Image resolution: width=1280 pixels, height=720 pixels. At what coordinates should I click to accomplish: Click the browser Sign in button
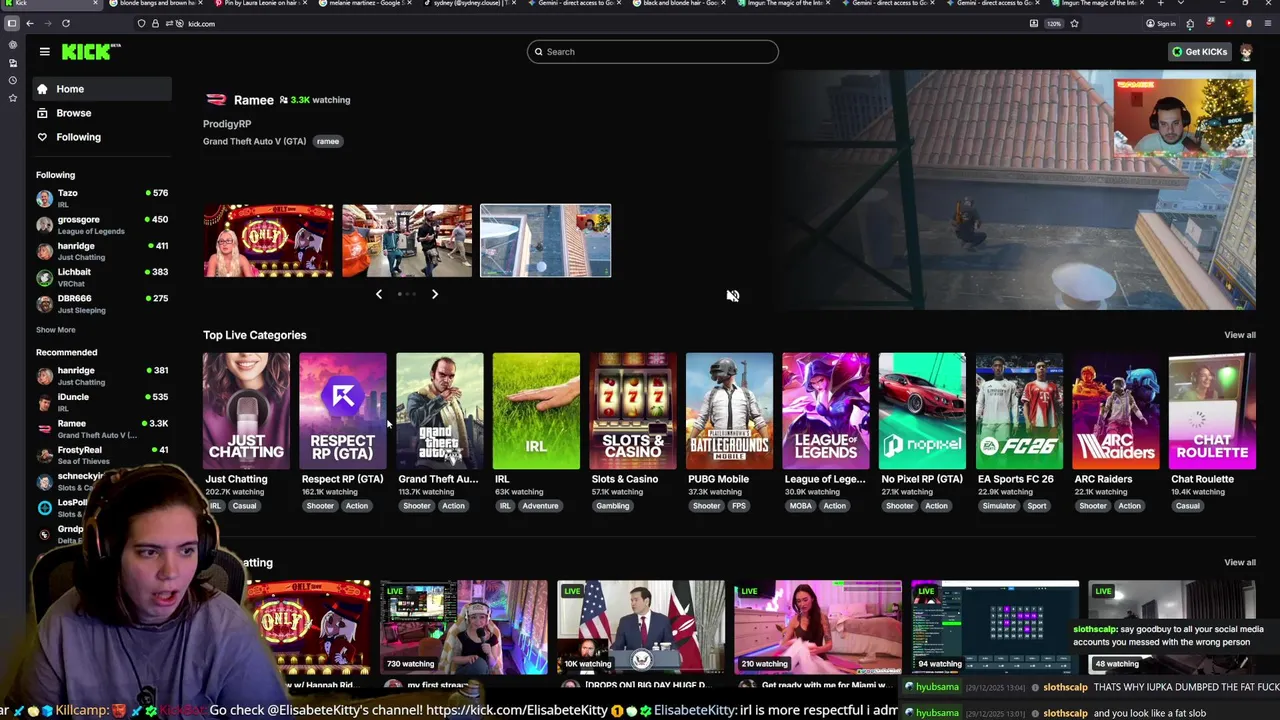1160,23
